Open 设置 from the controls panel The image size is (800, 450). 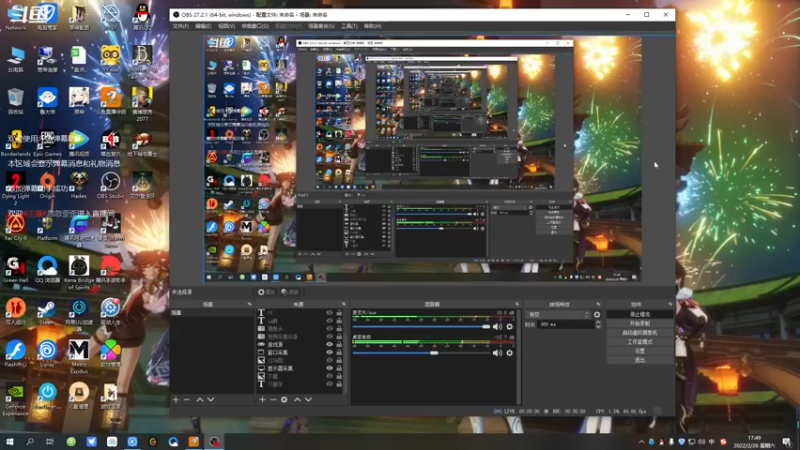click(640, 351)
